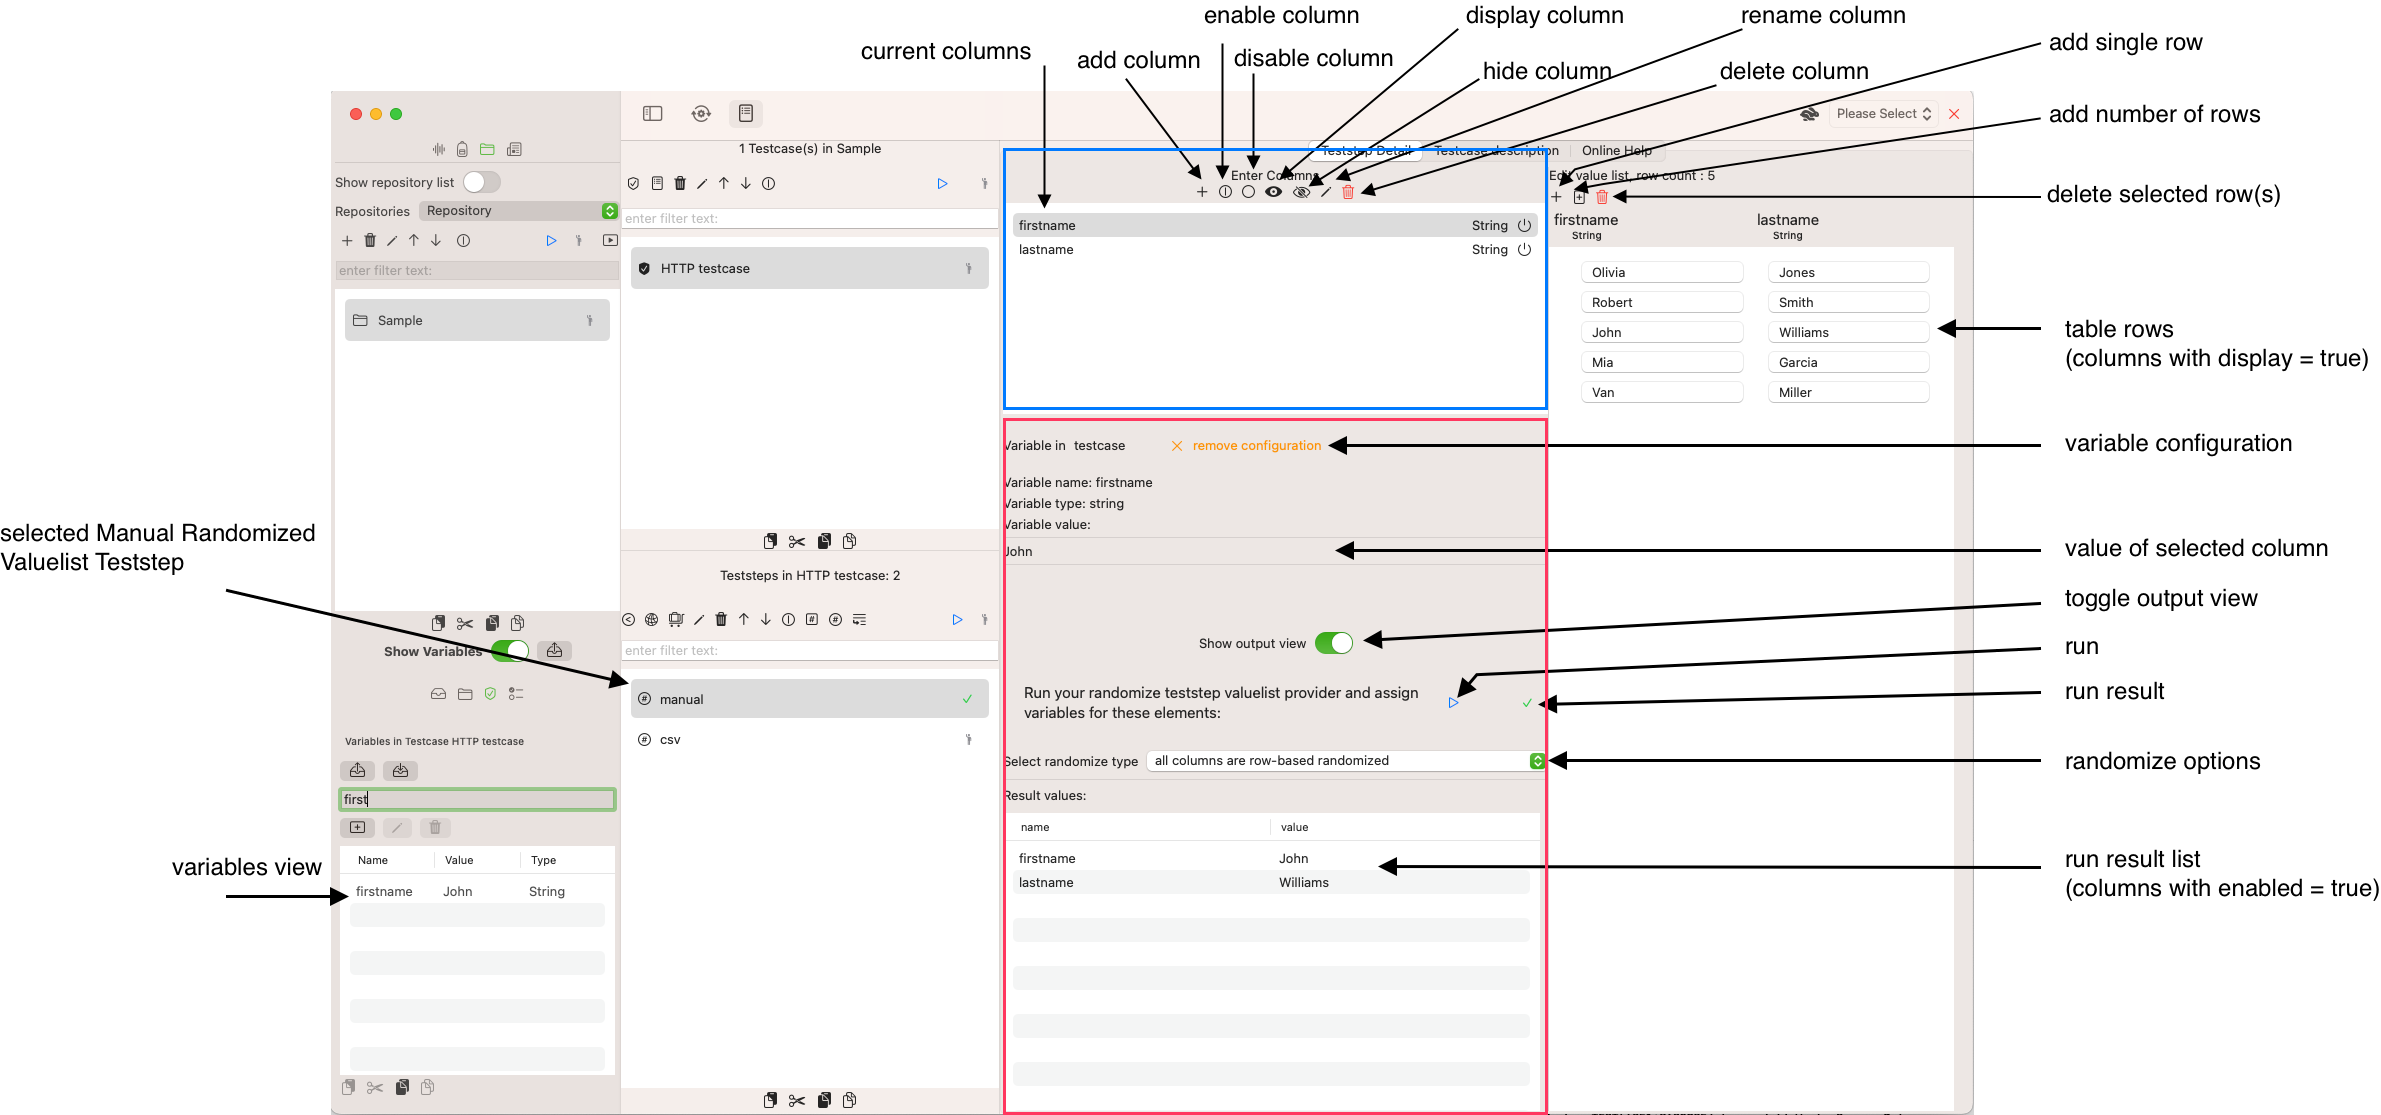Click Online Help menu item
This screenshot has width=2381, height=1115.
click(1616, 150)
